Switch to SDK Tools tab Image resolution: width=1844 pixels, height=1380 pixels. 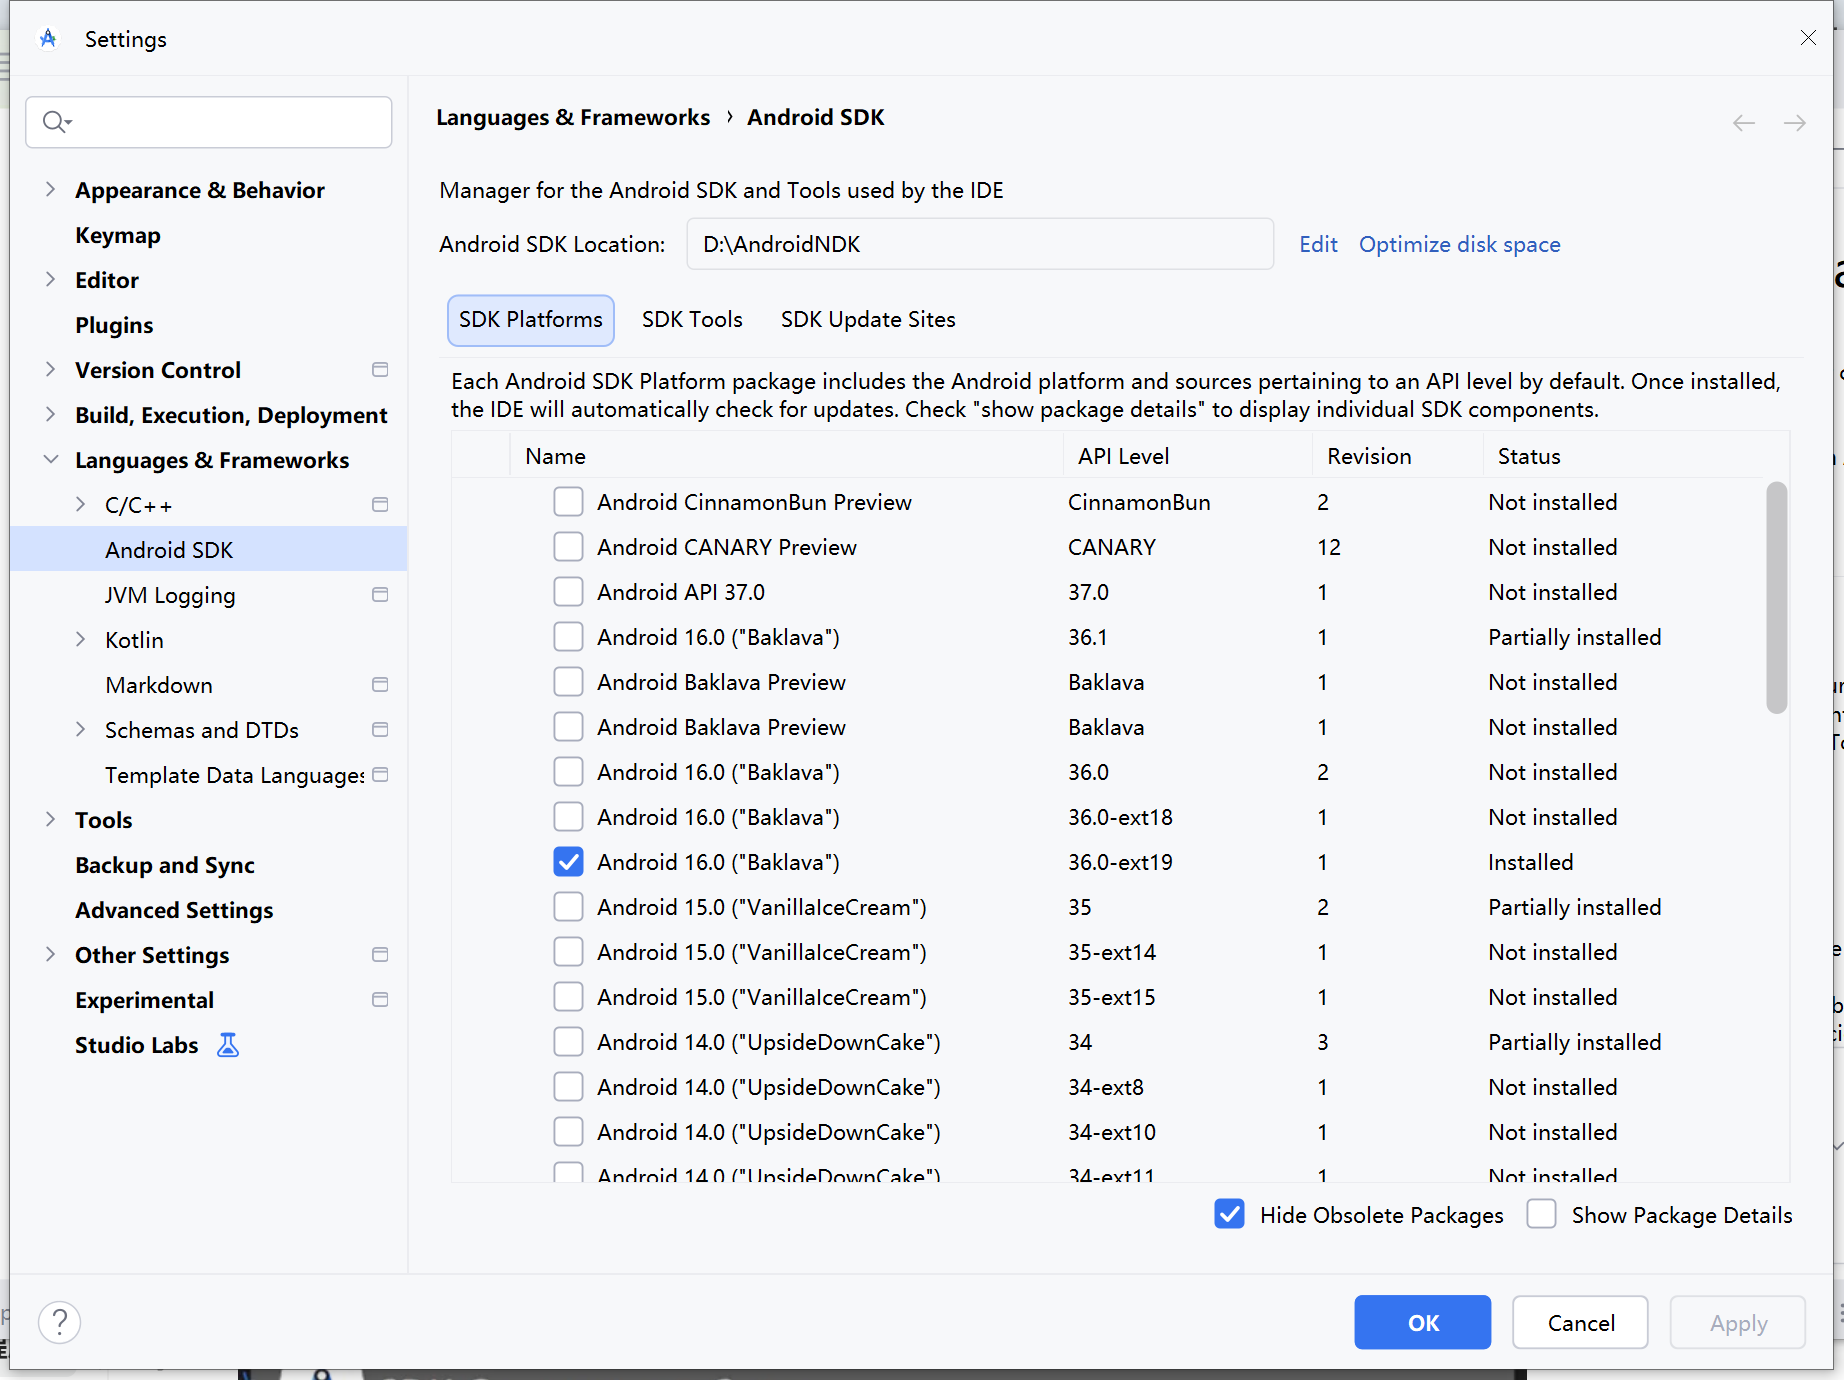coord(692,320)
